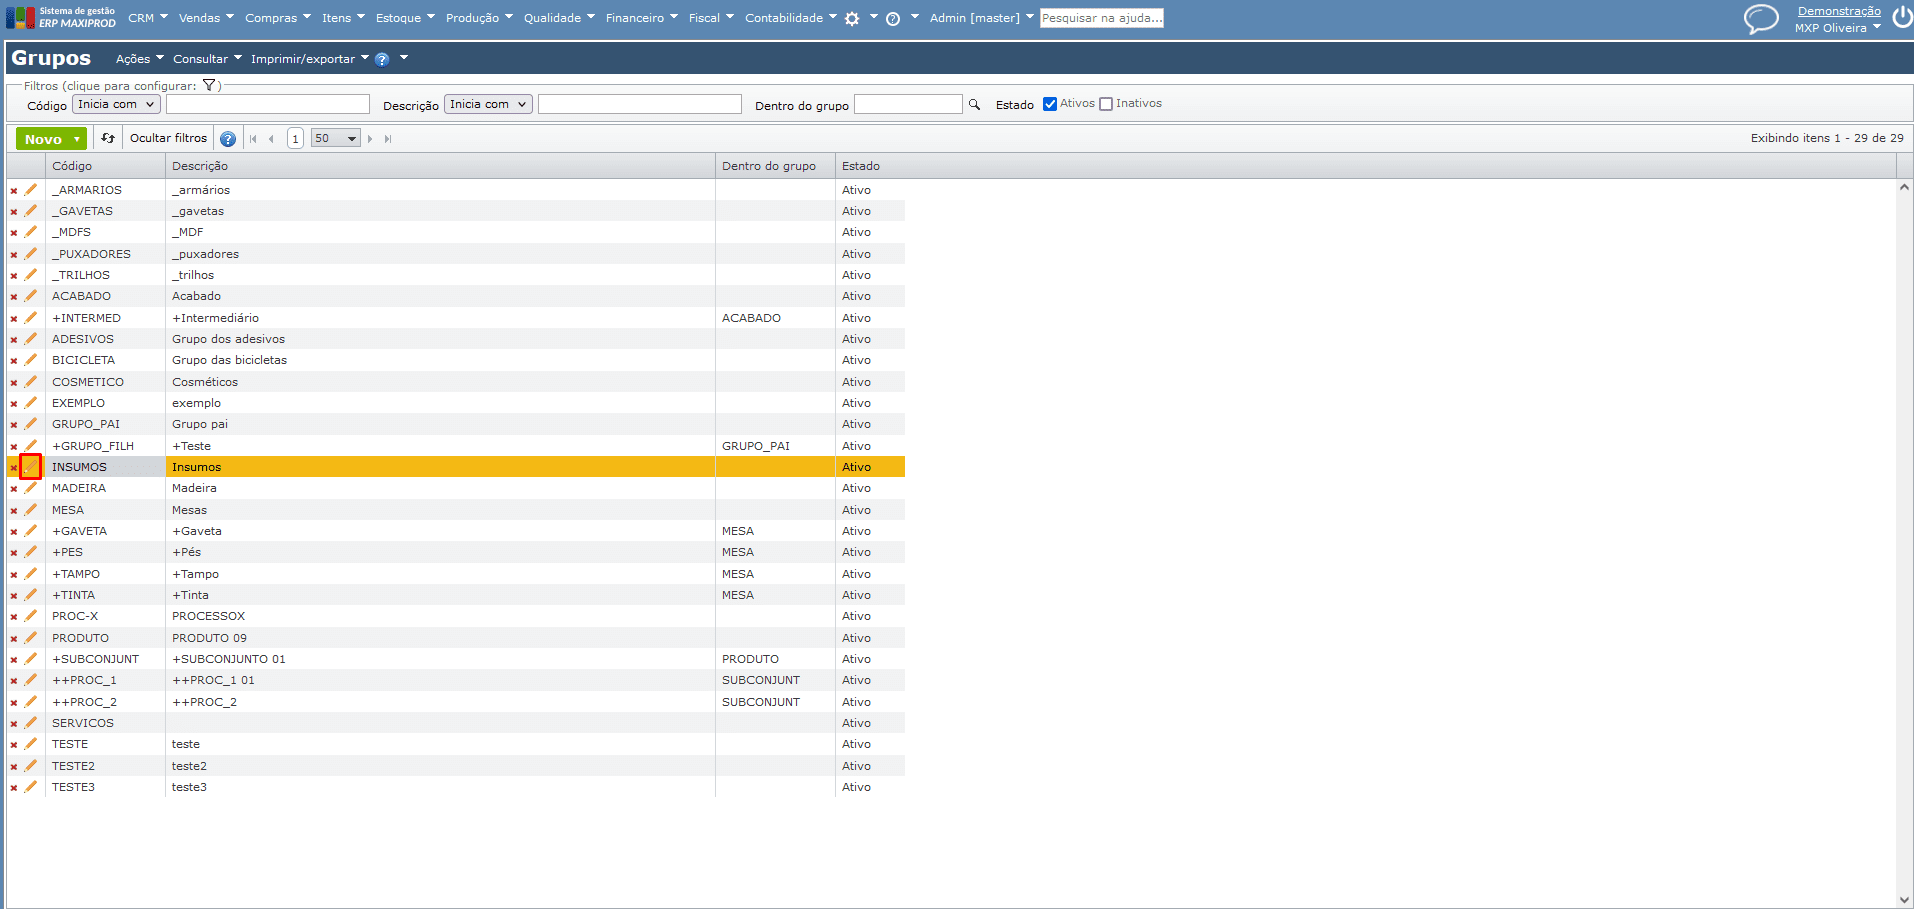Open the Produção menu

click(479, 18)
